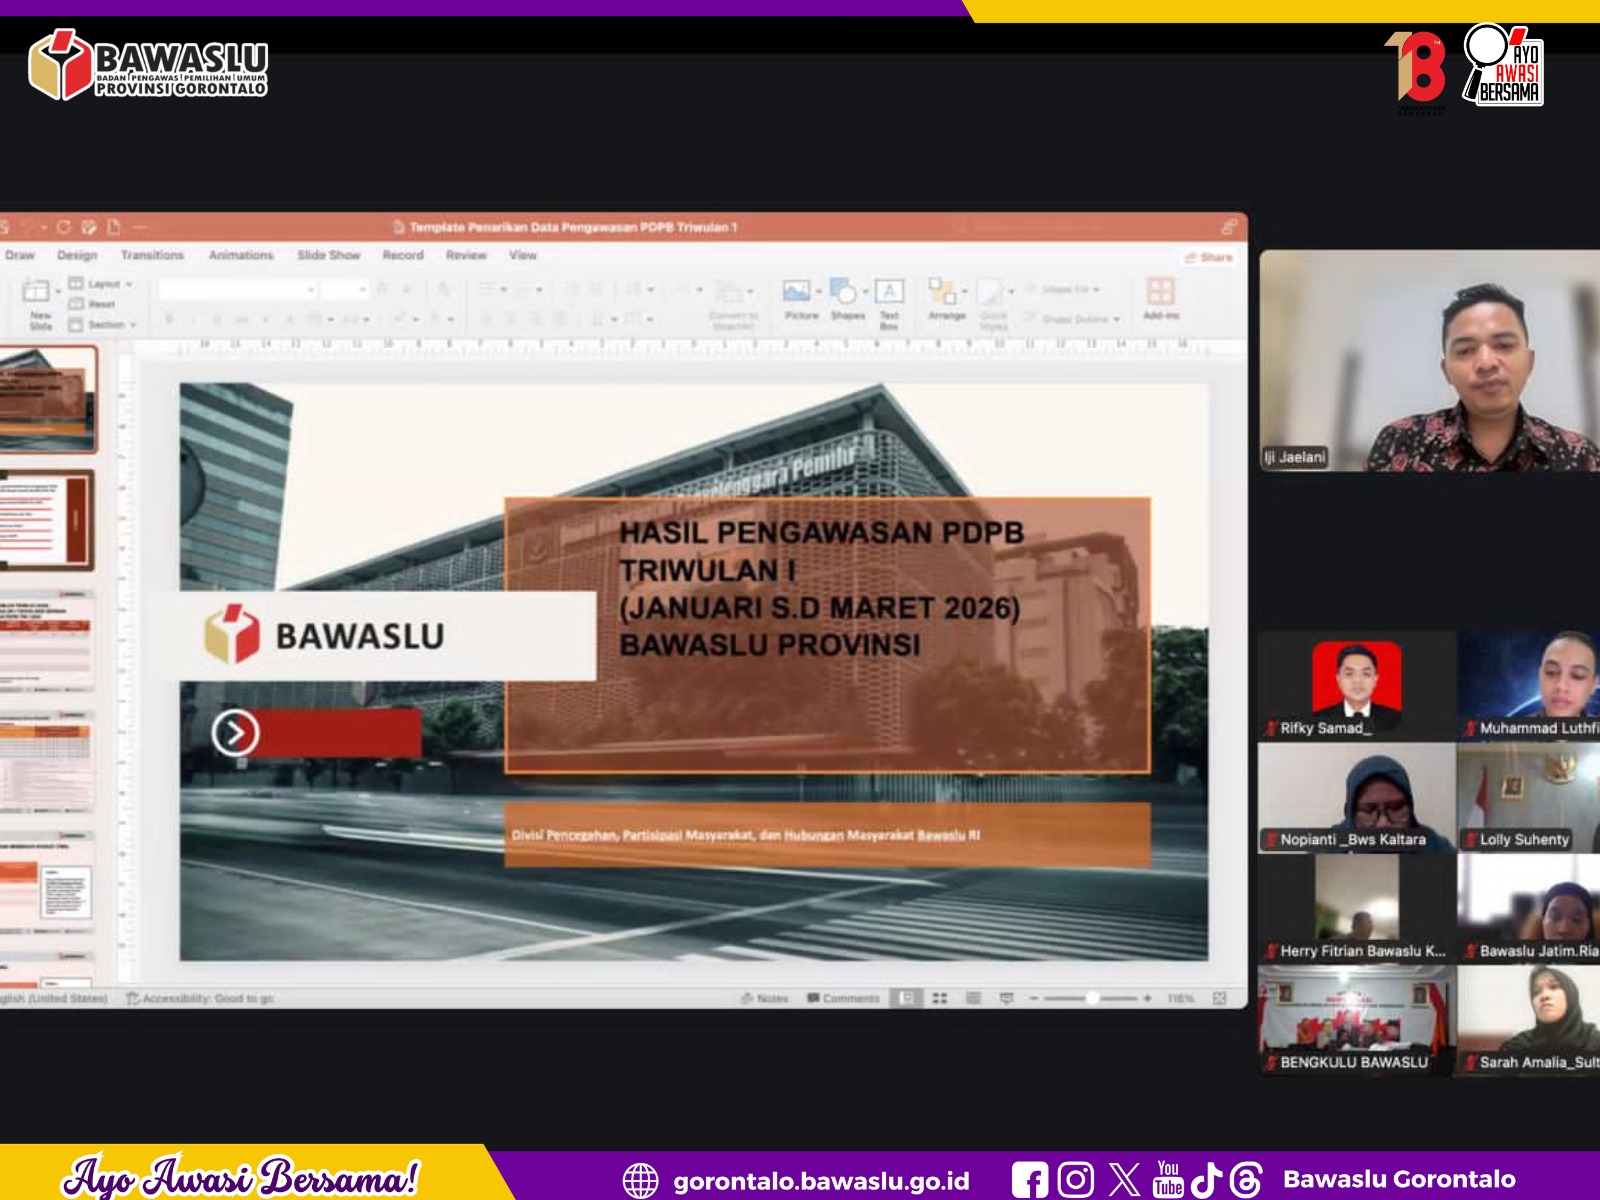Switch to the Transitions tab
The image size is (1600, 1200).
(152, 255)
